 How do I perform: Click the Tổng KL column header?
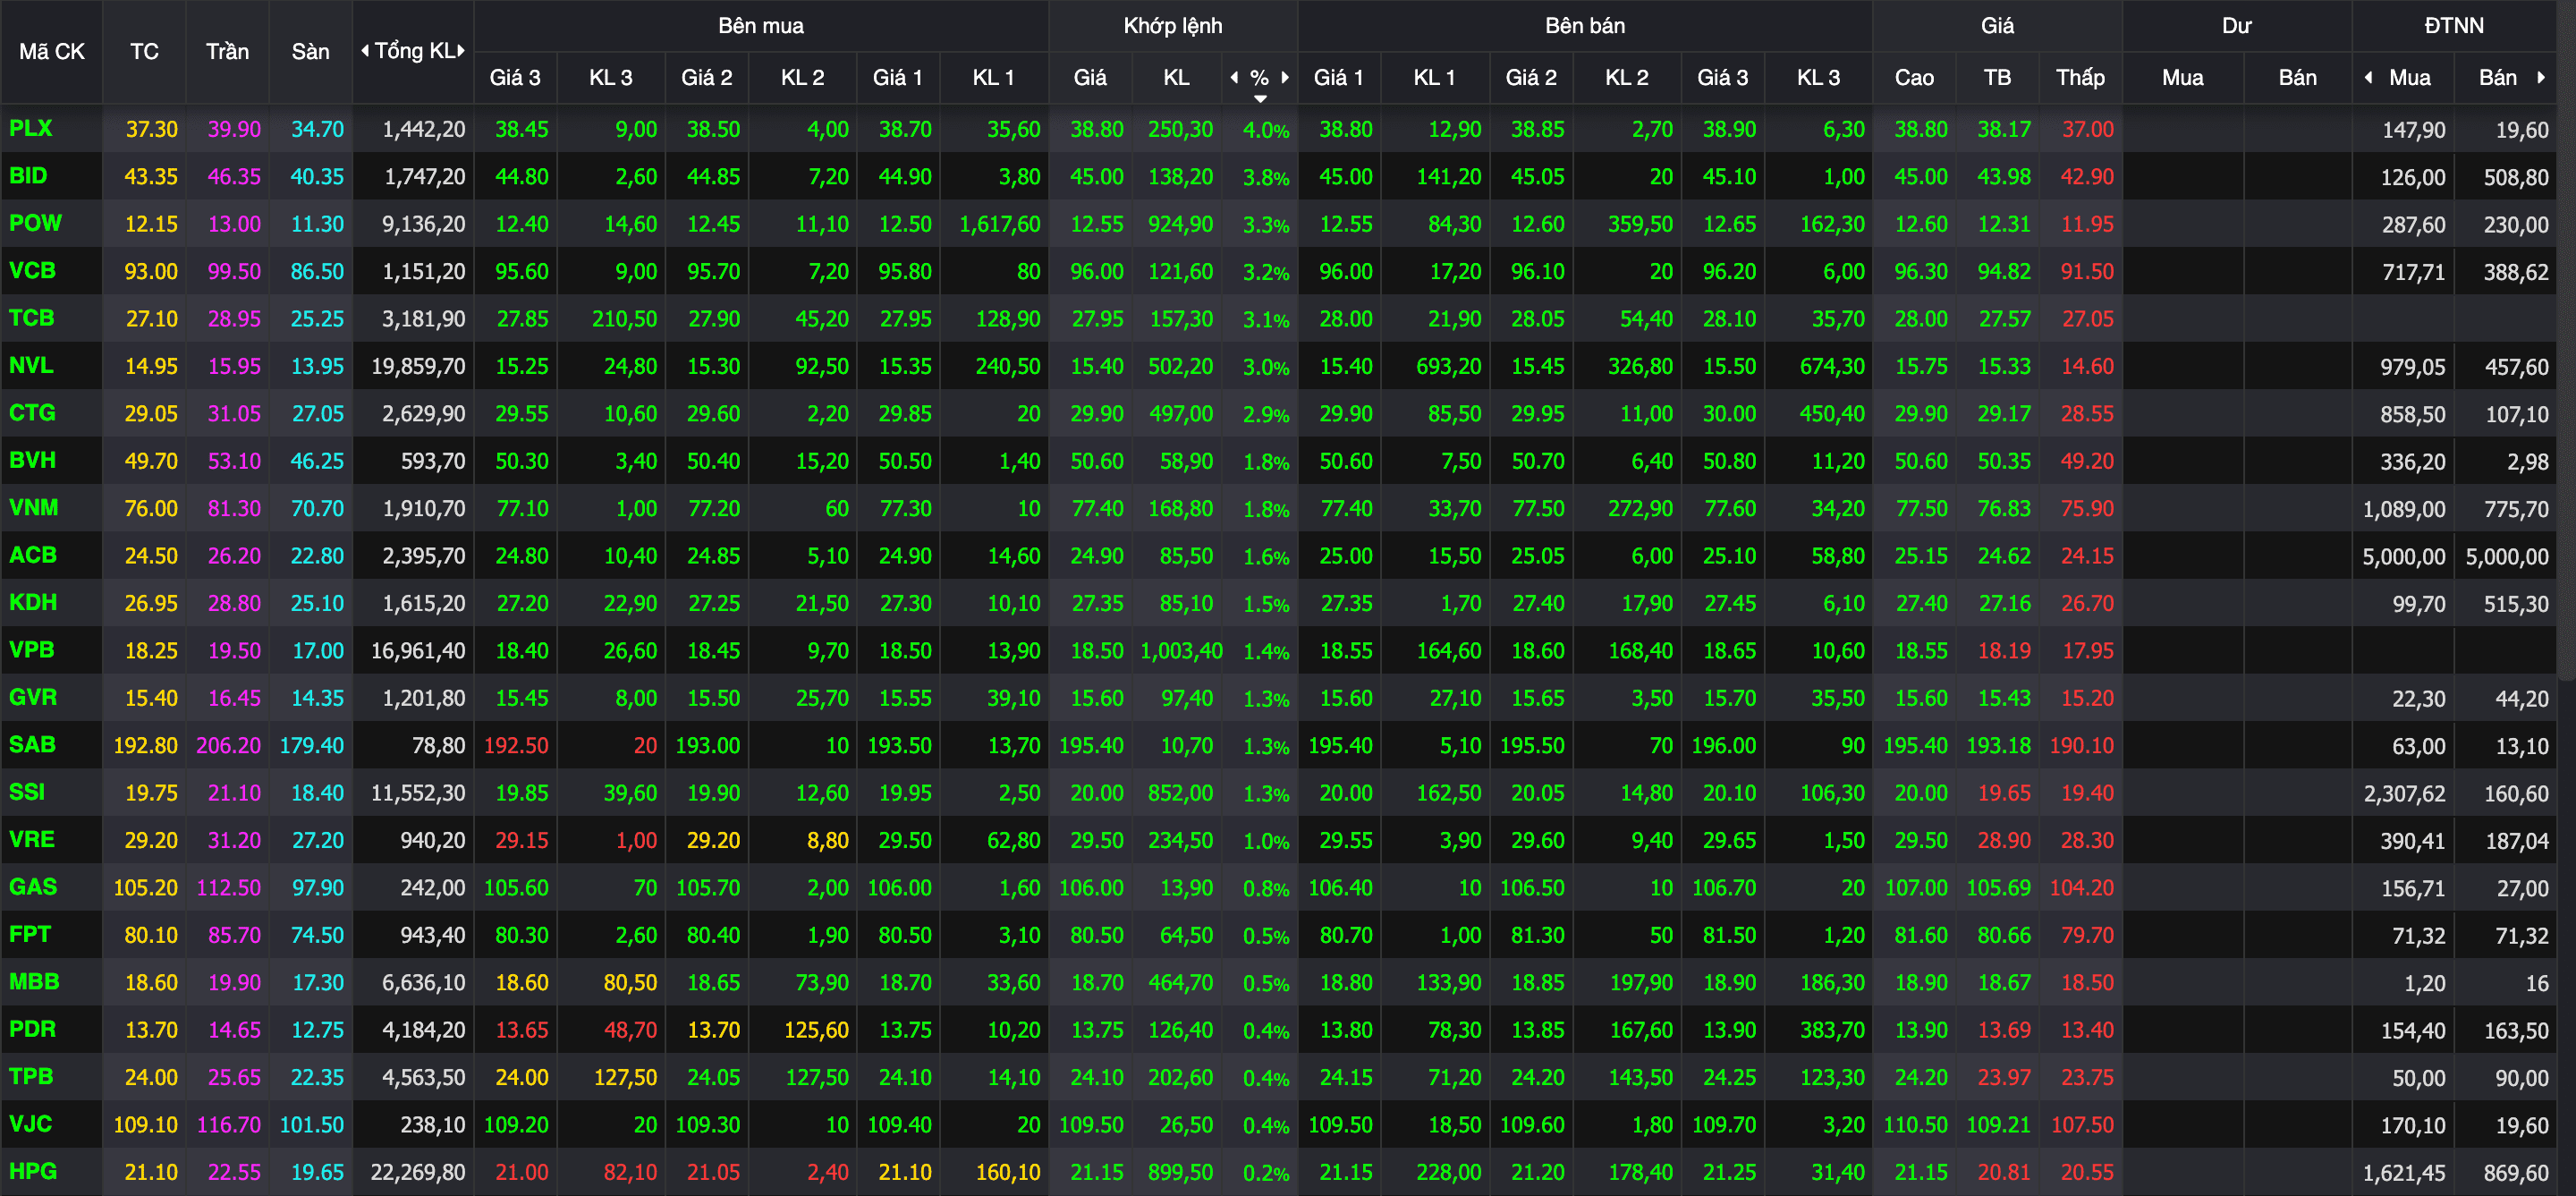tap(414, 51)
